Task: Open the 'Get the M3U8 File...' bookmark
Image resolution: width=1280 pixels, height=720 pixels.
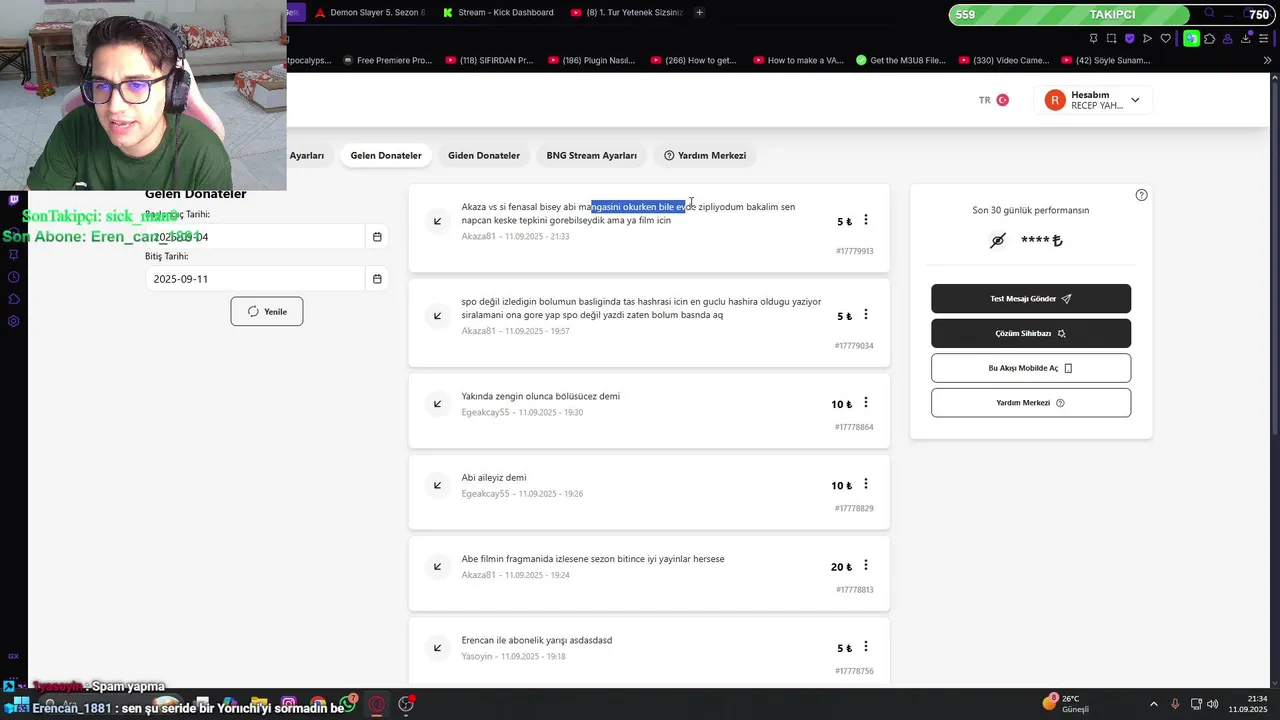Action: click(900, 60)
